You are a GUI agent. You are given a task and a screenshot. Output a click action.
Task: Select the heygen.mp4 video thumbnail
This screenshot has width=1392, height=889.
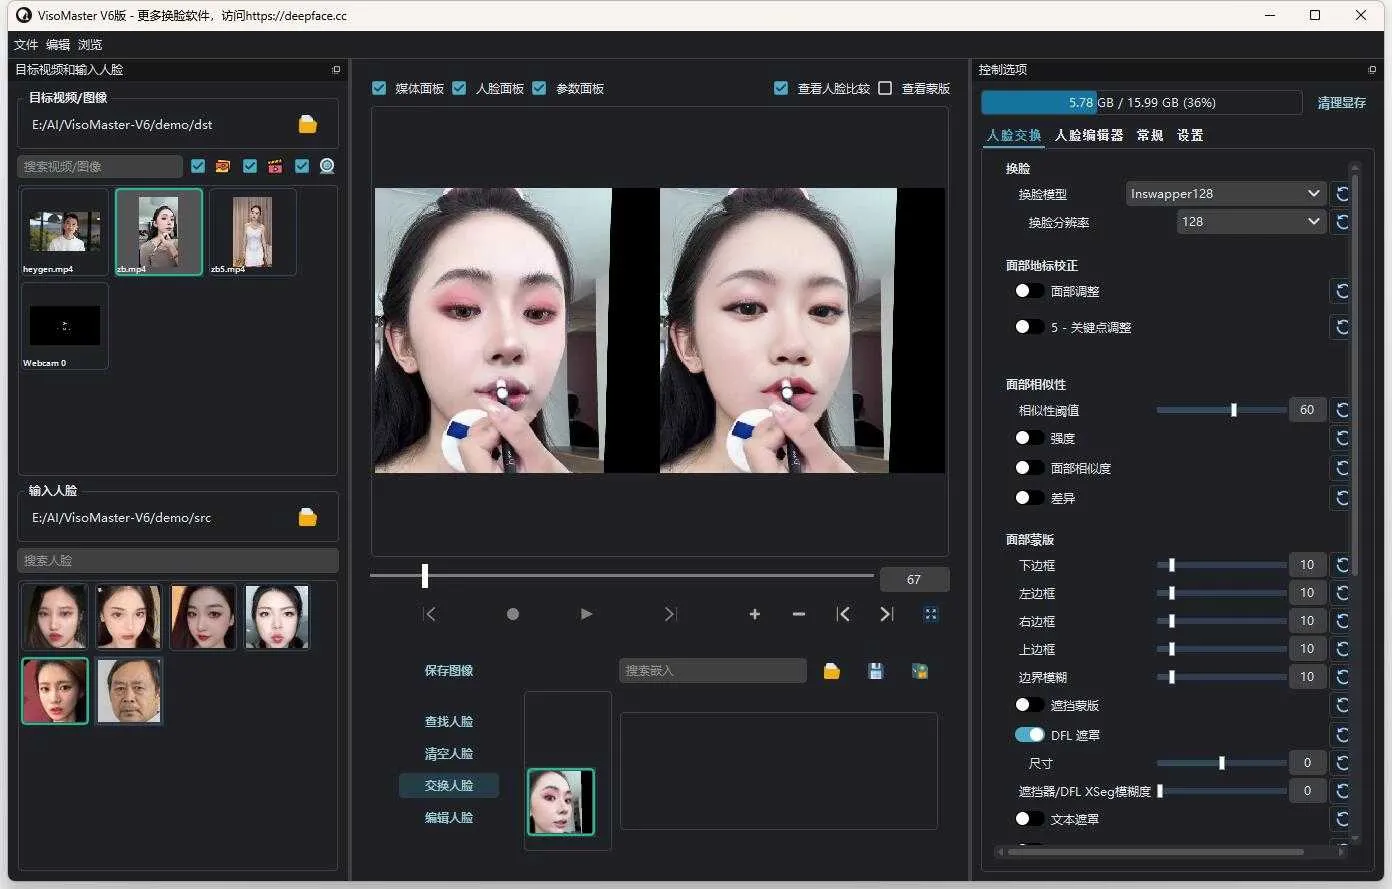[x=64, y=233]
